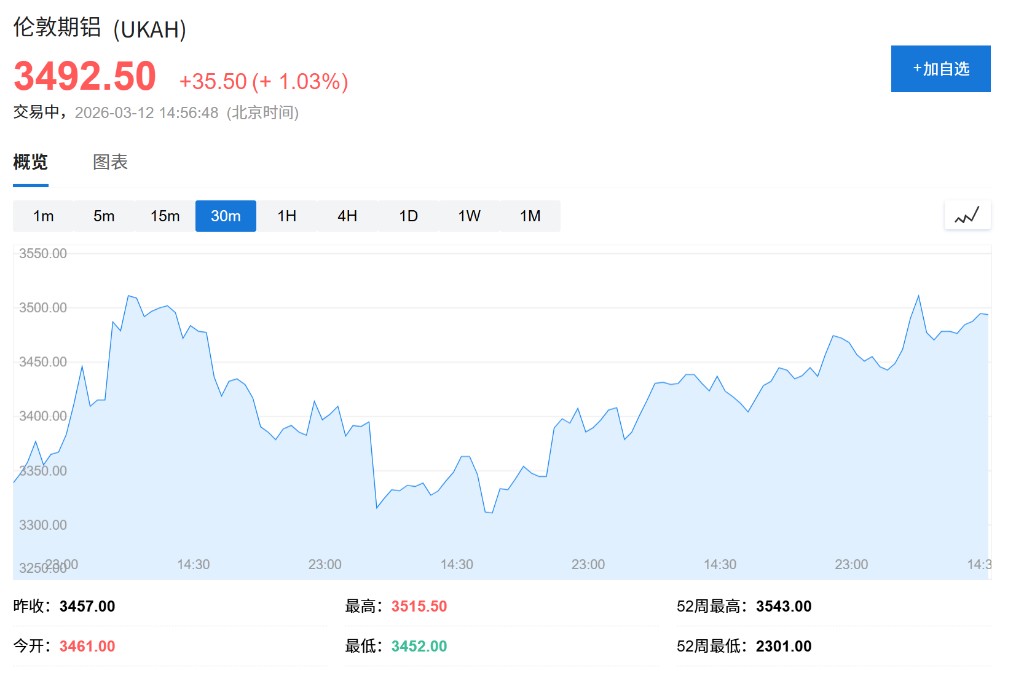Click the line chart type icon
This screenshot has width=1024, height=697.
point(967,215)
